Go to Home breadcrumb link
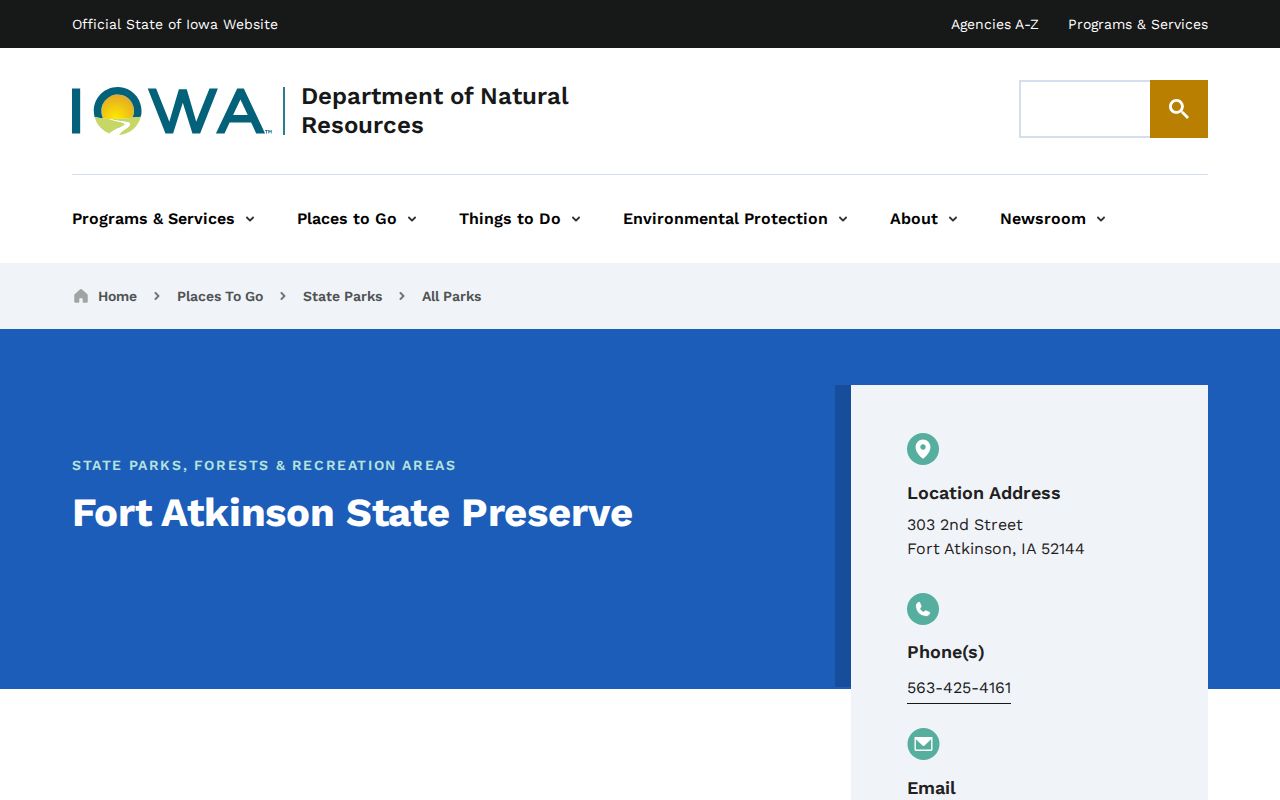 point(117,296)
